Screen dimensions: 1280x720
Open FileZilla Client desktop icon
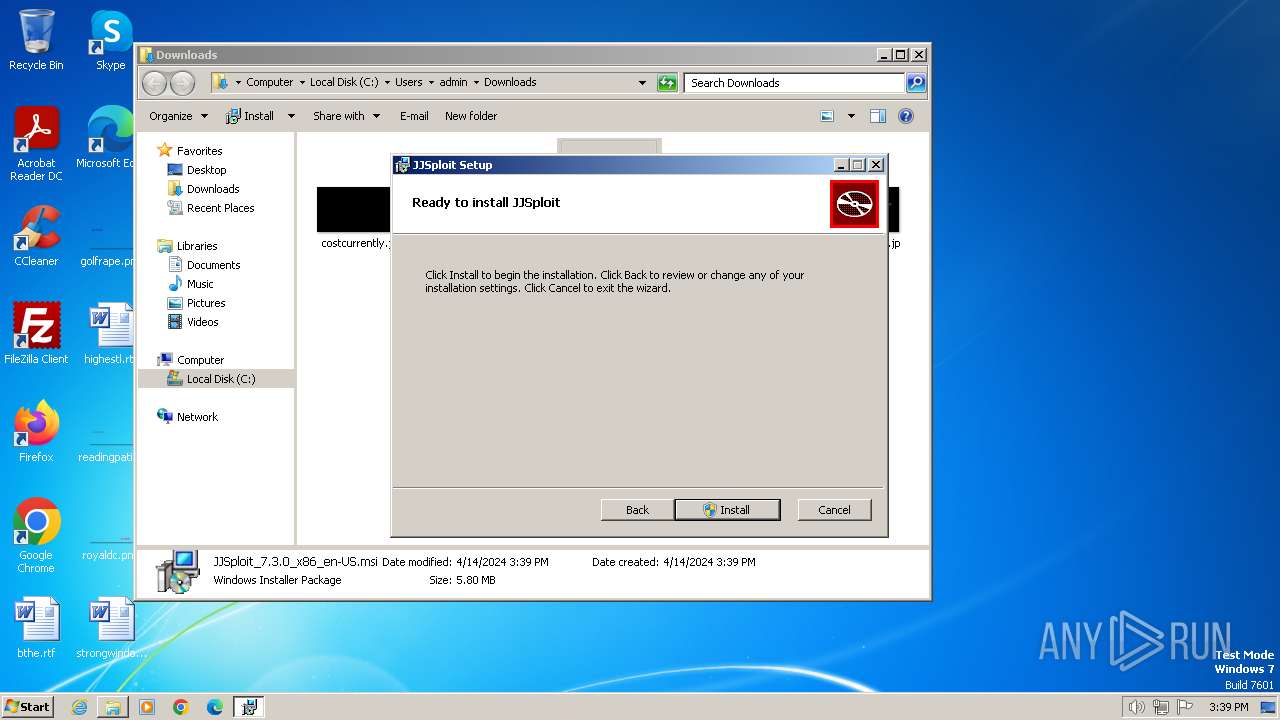coord(36,333)
